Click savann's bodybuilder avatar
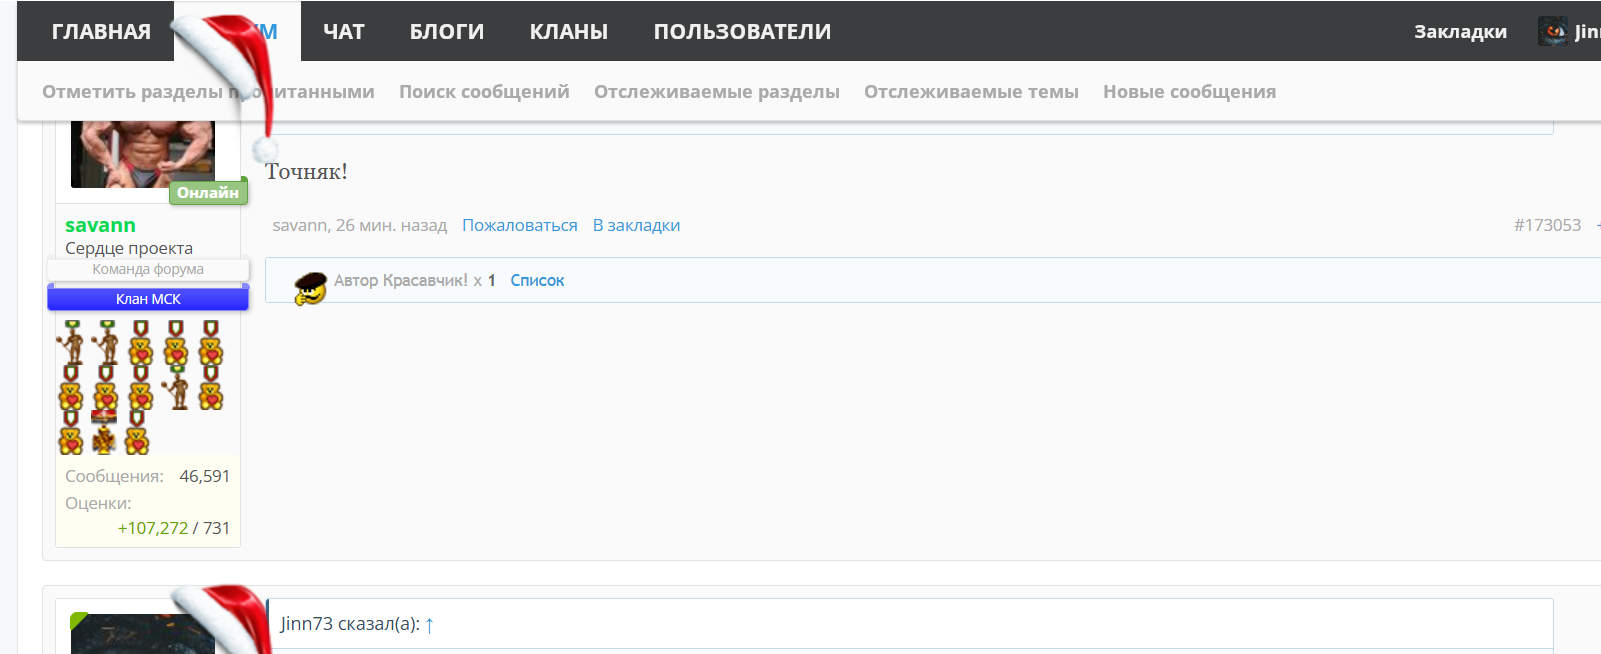The height and width of the screenshot is (654, 1601). 142,154
